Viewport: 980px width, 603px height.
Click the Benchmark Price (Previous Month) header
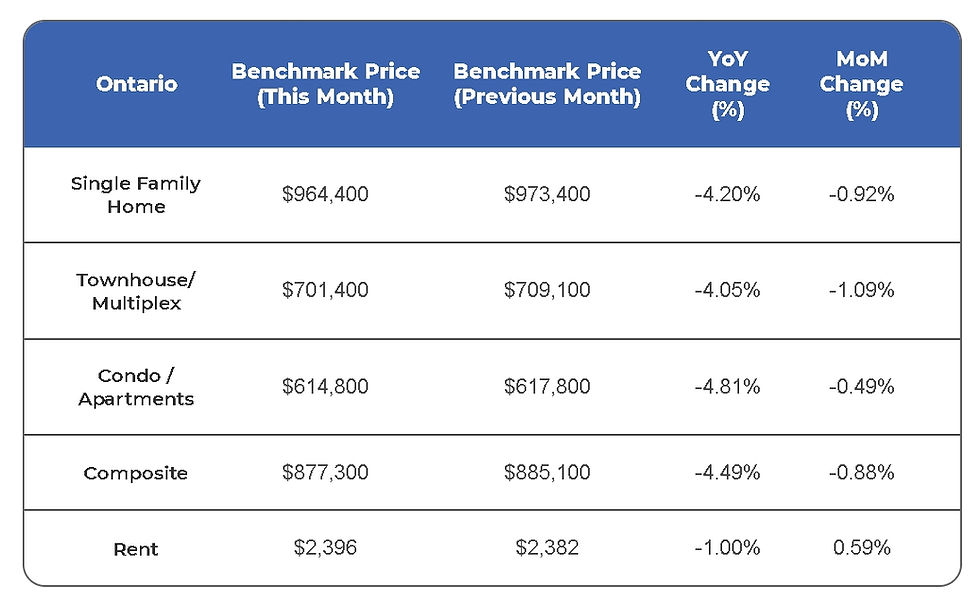pyautogui.click(x=547, y=84)
